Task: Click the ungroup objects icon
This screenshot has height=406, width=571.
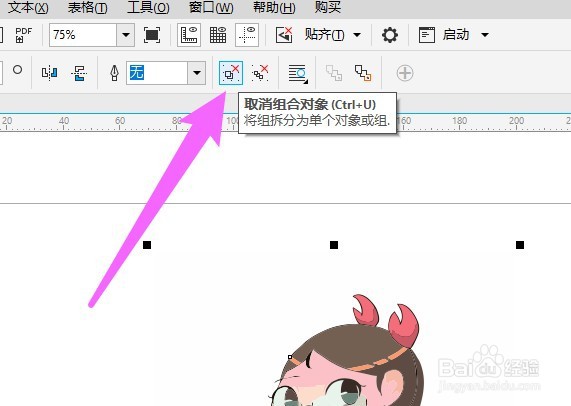Action: click(231, 73)
